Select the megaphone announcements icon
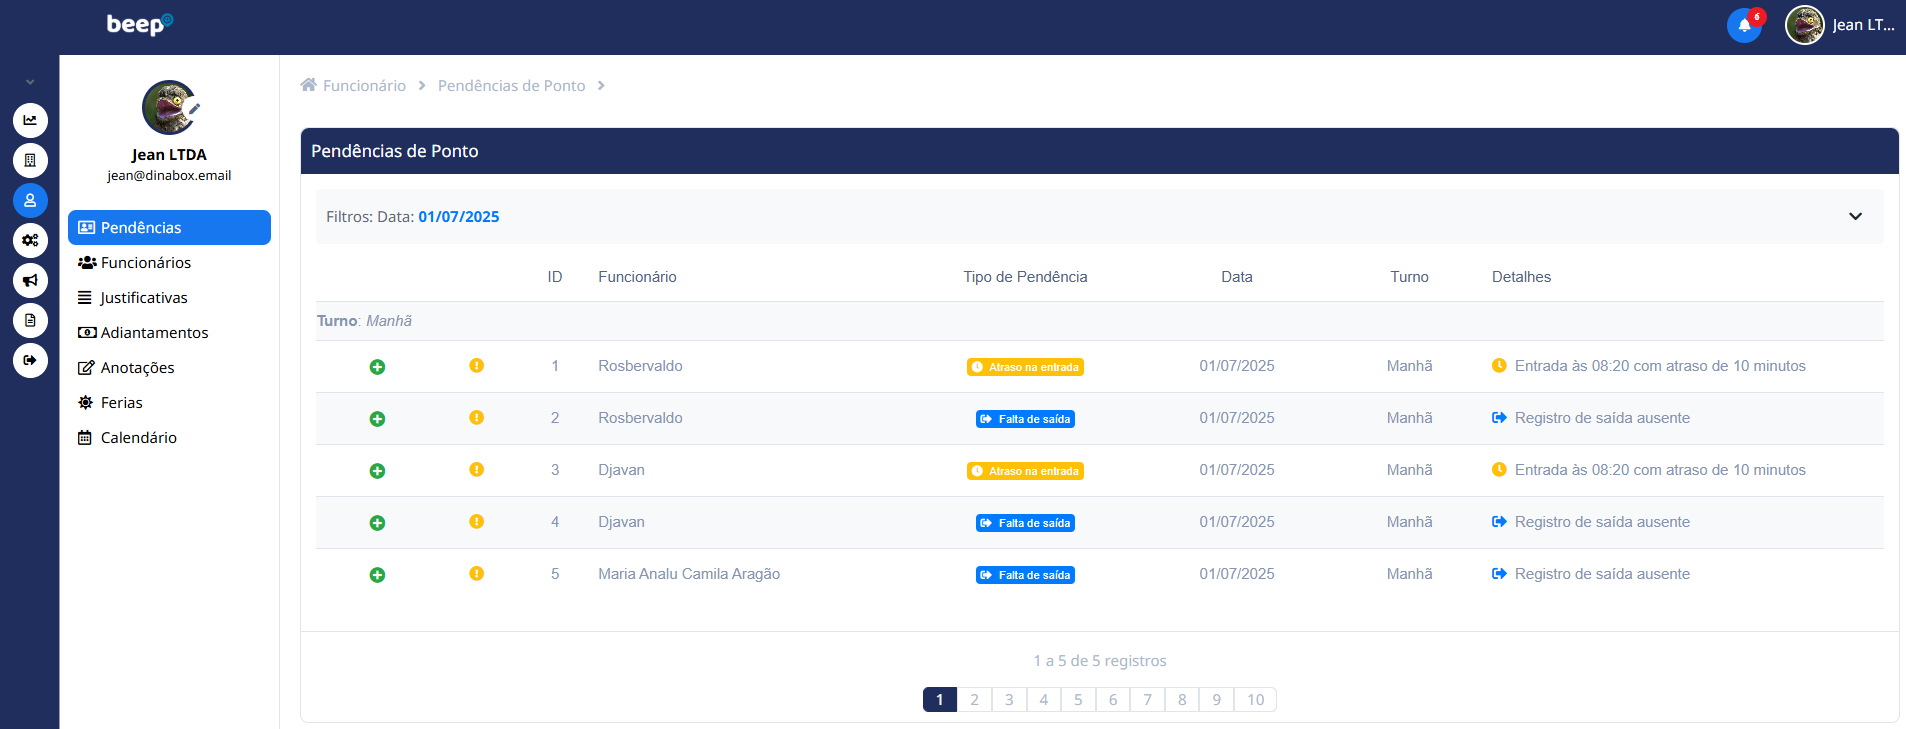This screenshot has height=729, width=1906. 30,280
